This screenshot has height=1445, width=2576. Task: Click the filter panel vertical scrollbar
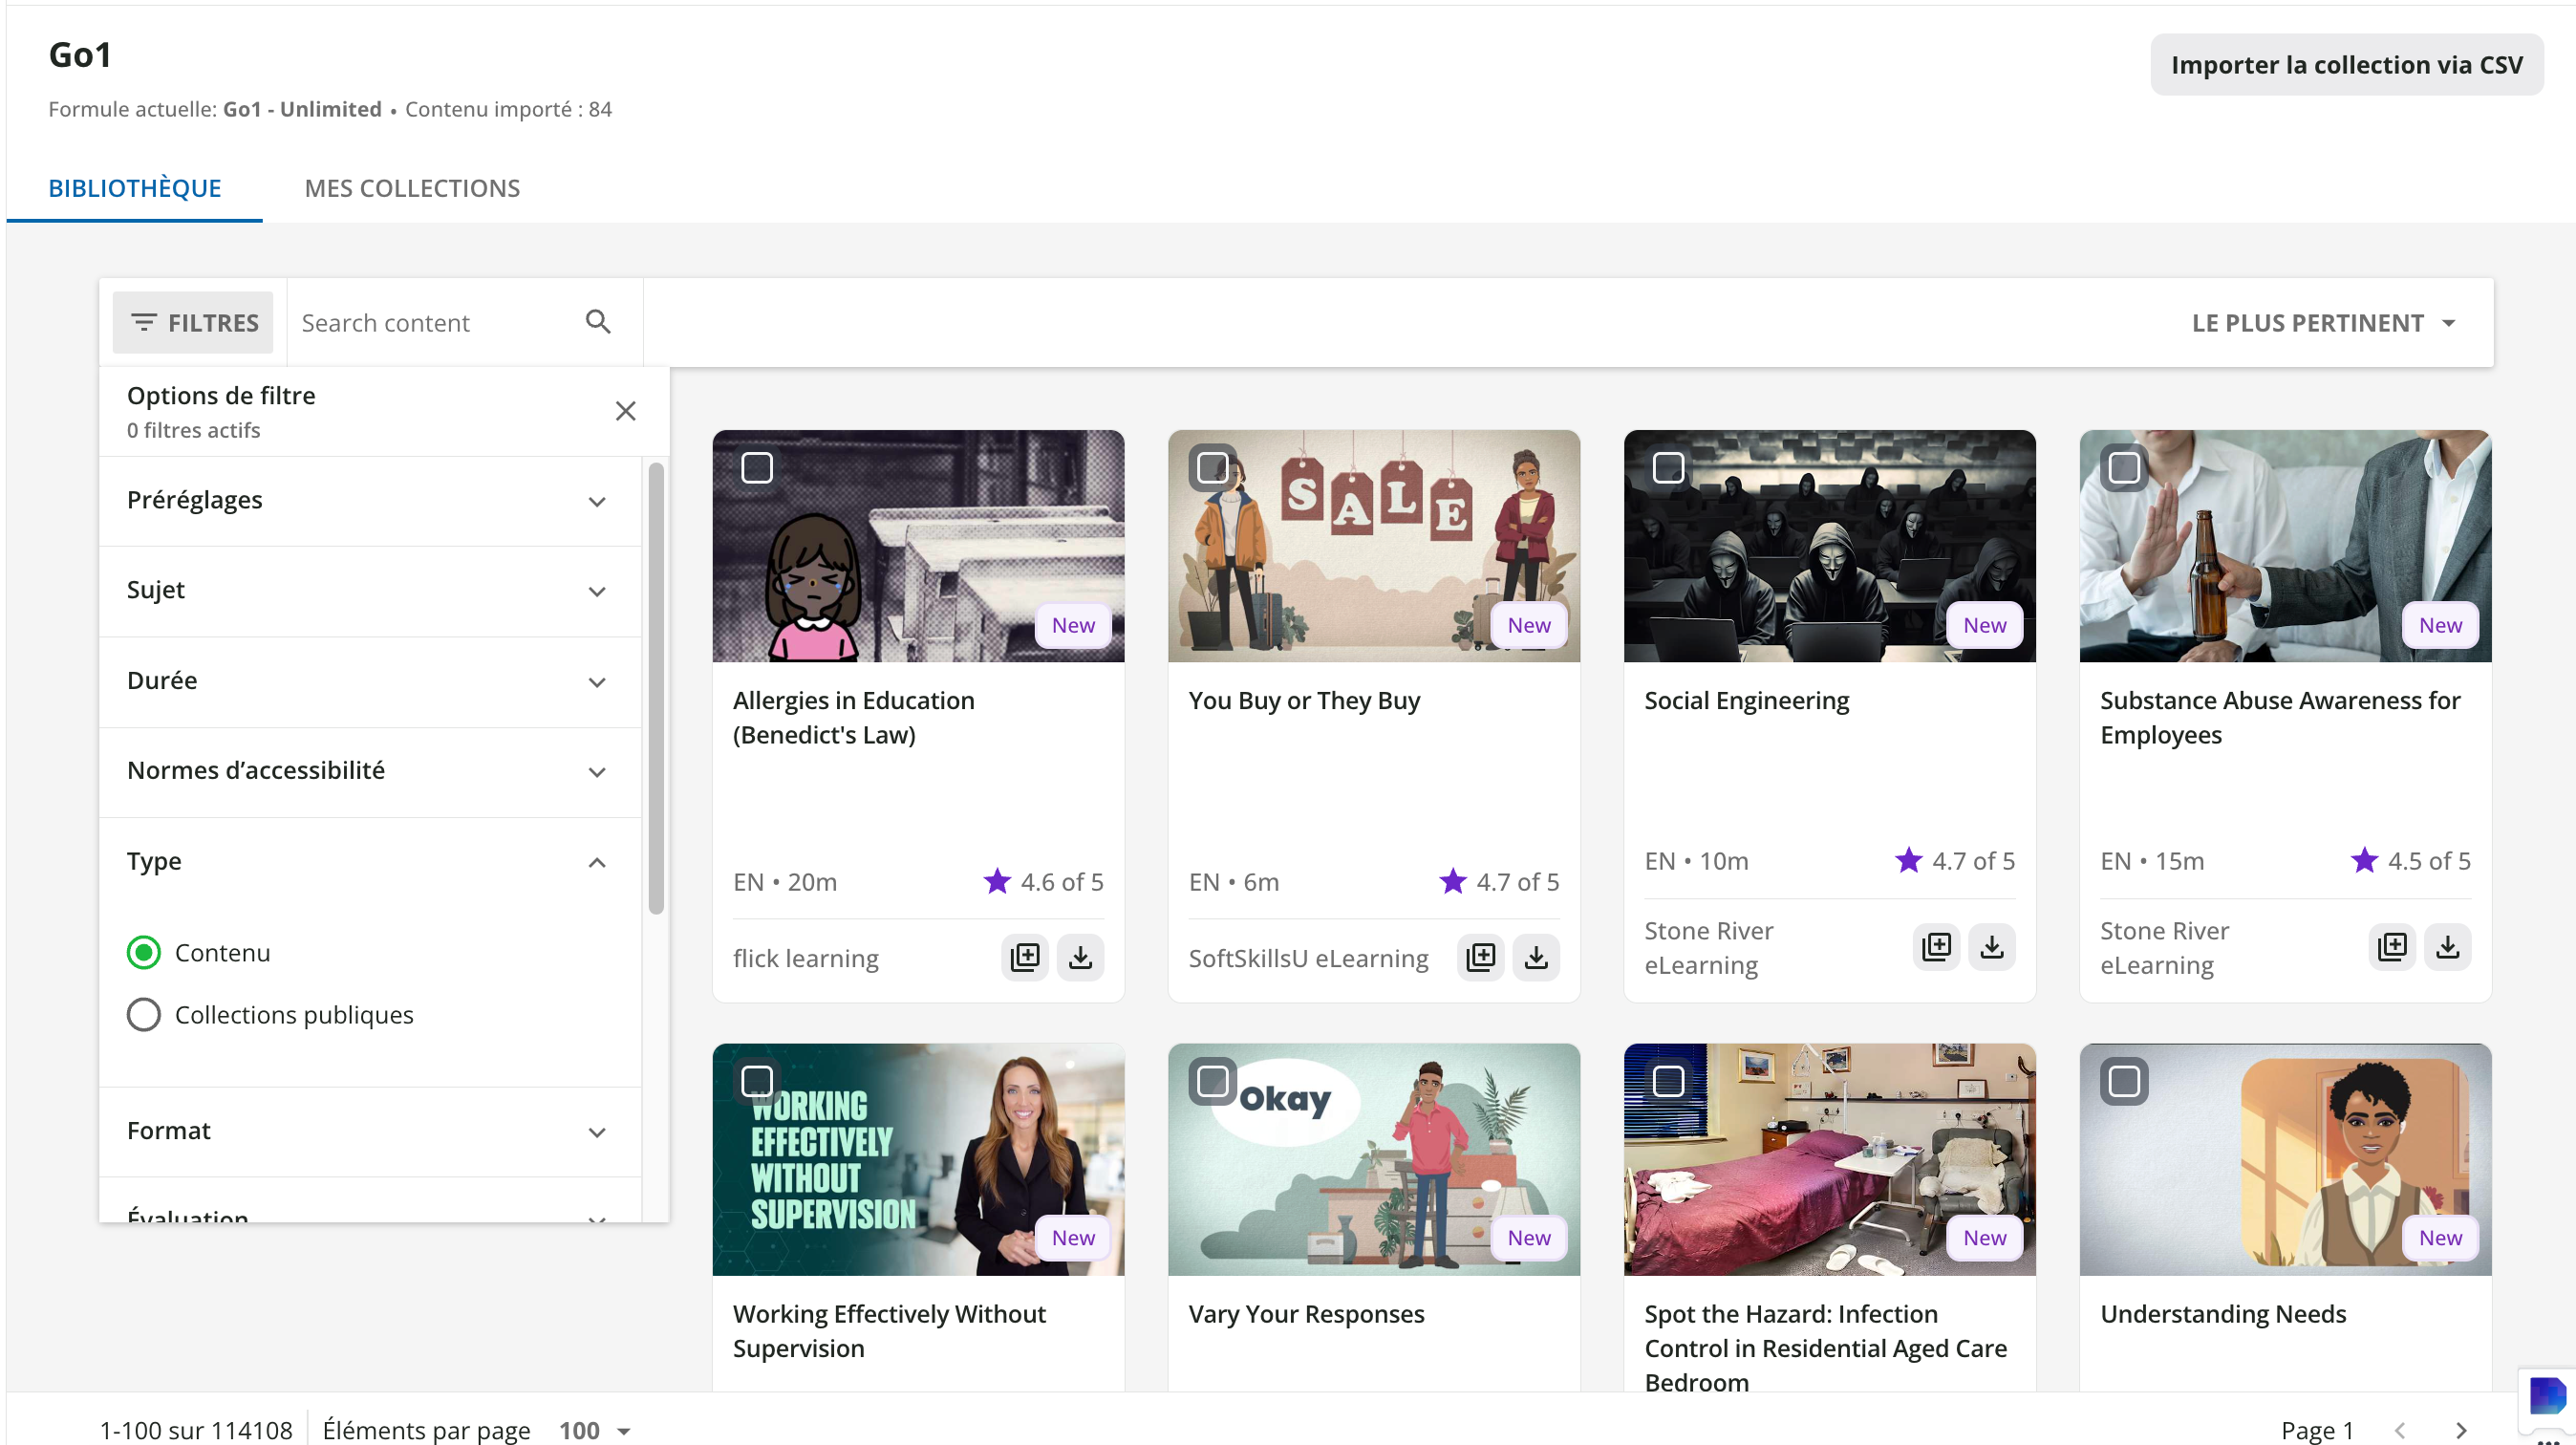656,688
